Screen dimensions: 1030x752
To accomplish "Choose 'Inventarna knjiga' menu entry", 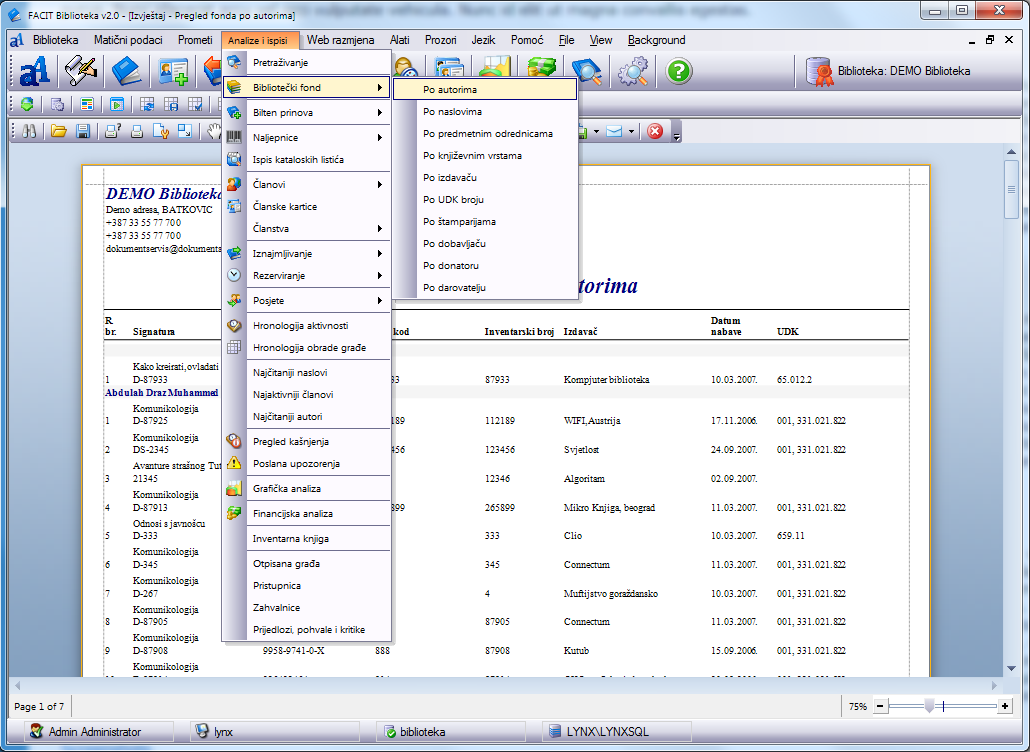I will [291, 539].
